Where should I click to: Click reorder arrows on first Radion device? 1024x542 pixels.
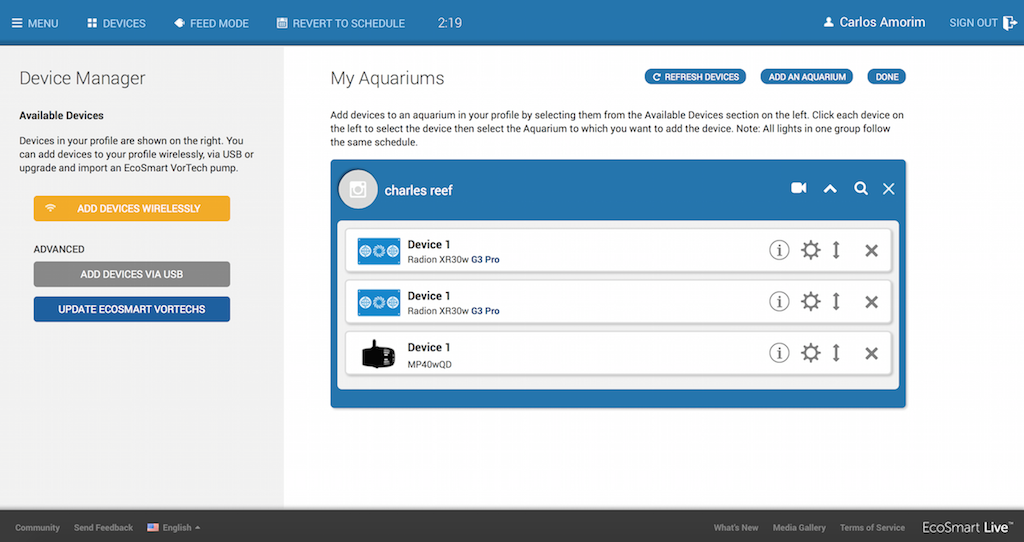tap(836, 250)
